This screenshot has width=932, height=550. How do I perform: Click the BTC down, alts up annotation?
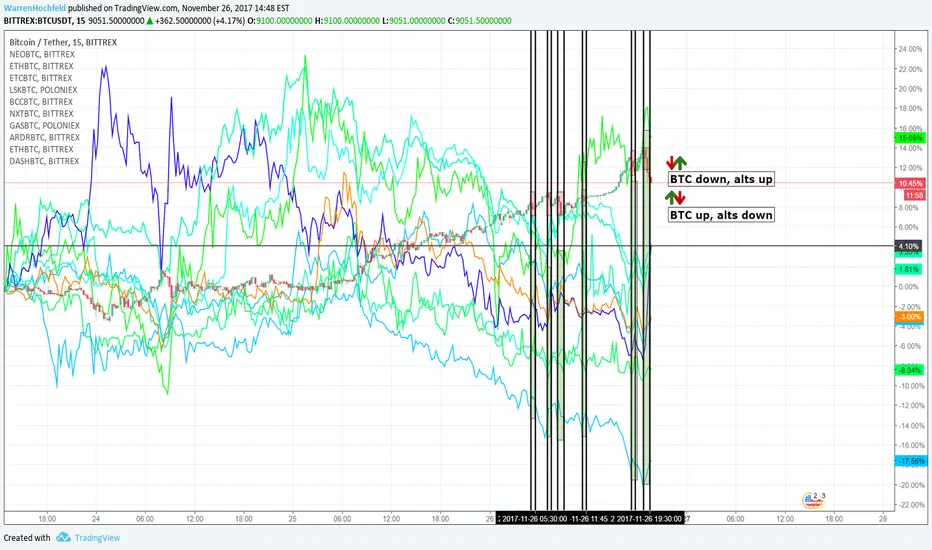pyautogui.click(x=721, y=179)
